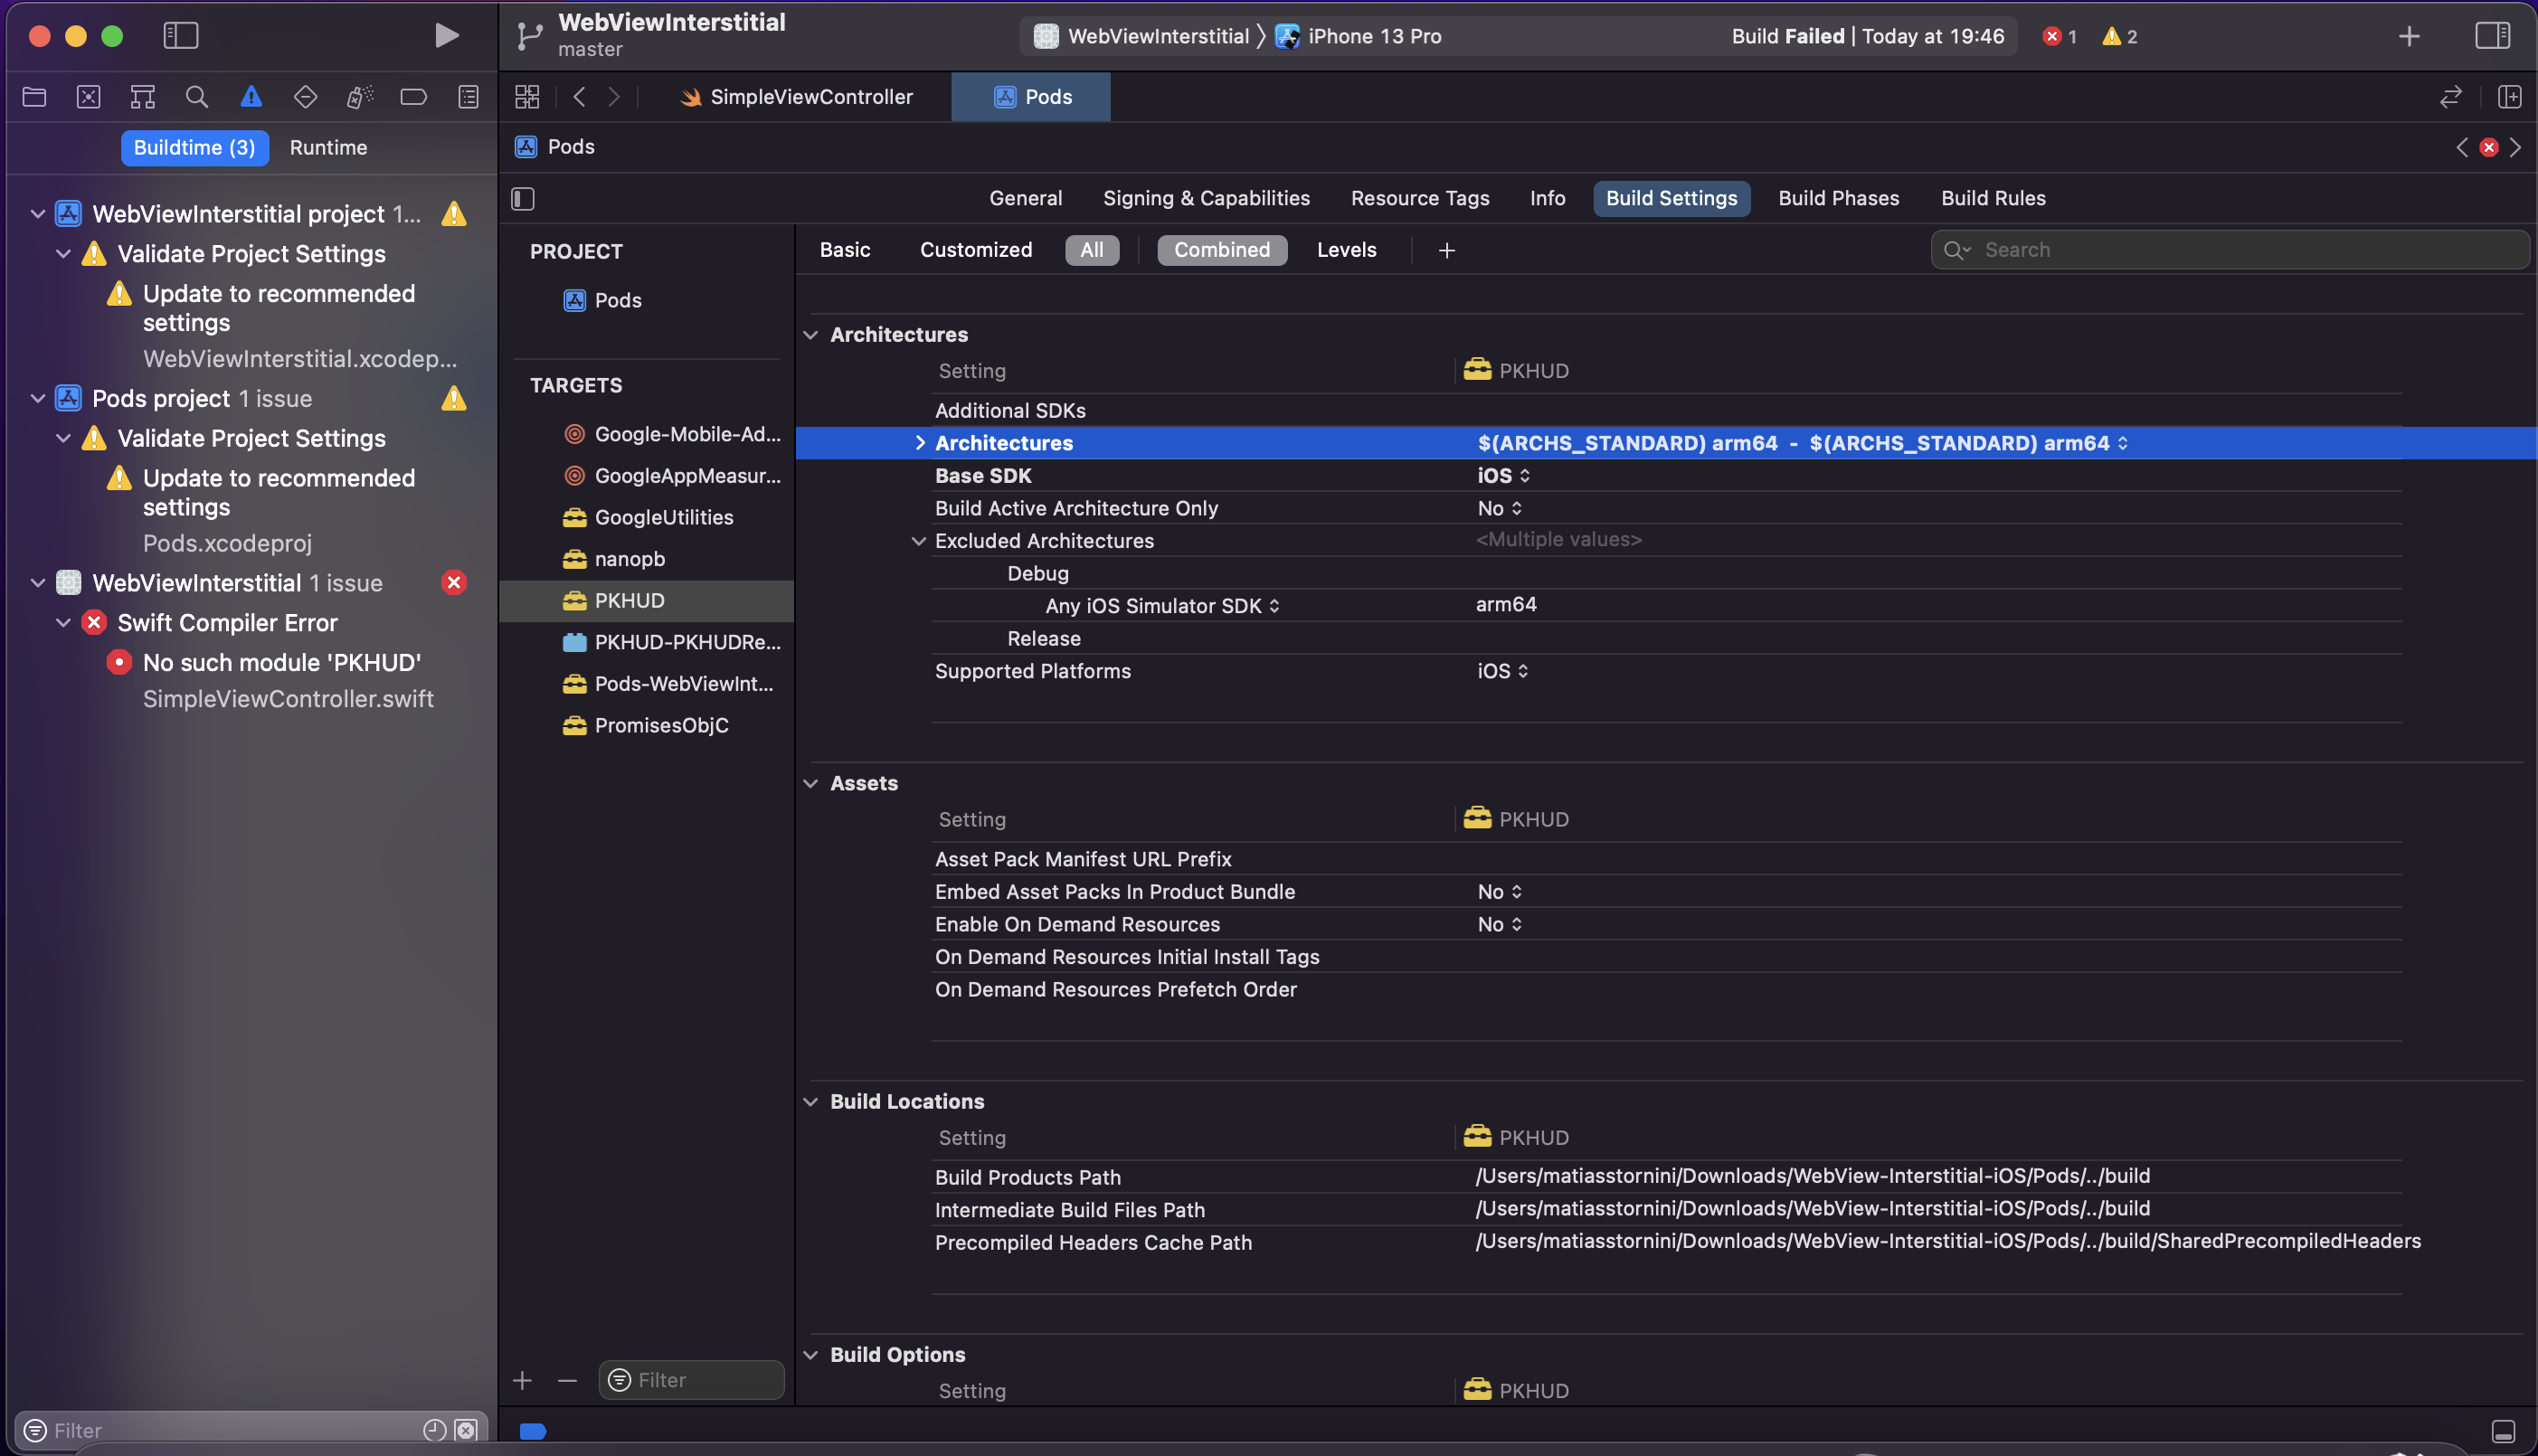Open the Breakpoint navigator icon
Screen dimensions: 2538x1456
(413, 97)
